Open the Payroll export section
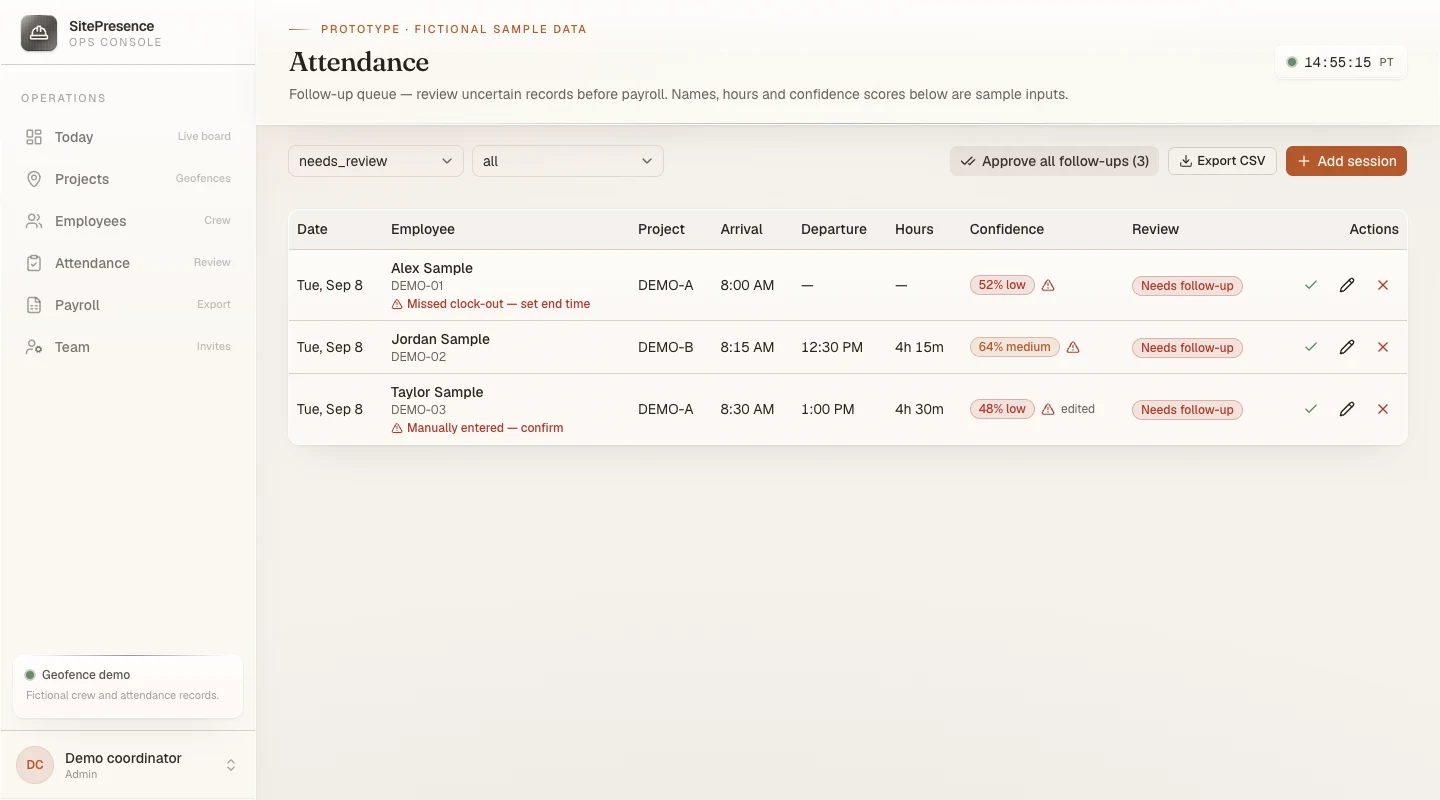Screen dimensions: 1440x800 click(128, 305)
